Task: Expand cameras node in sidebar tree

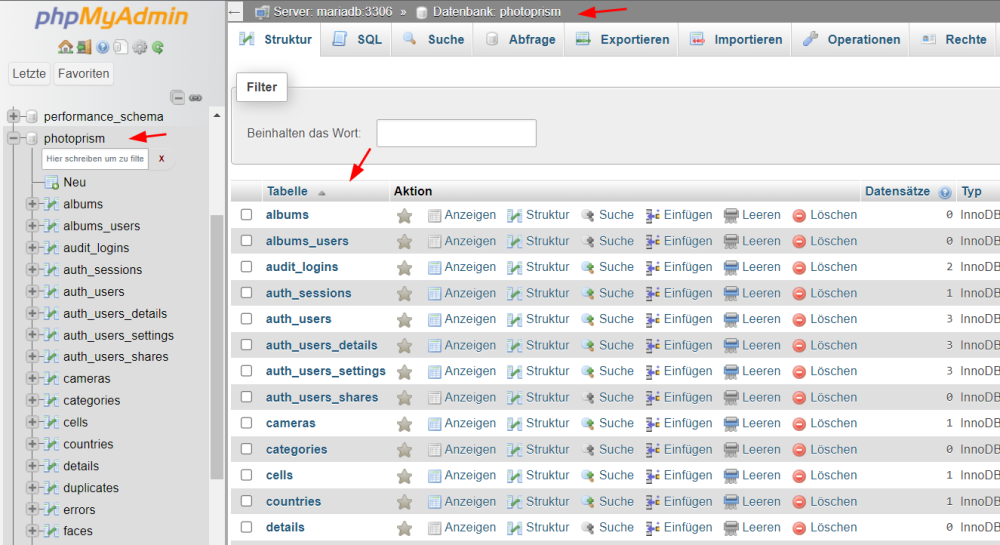Action: coord(32,378)
